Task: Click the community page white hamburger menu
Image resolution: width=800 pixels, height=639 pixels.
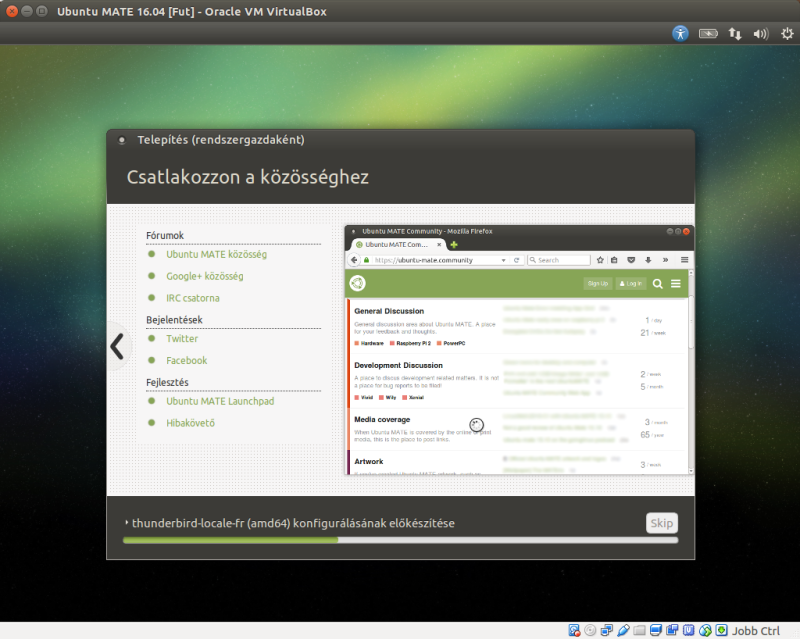Action: coord(676,284)
